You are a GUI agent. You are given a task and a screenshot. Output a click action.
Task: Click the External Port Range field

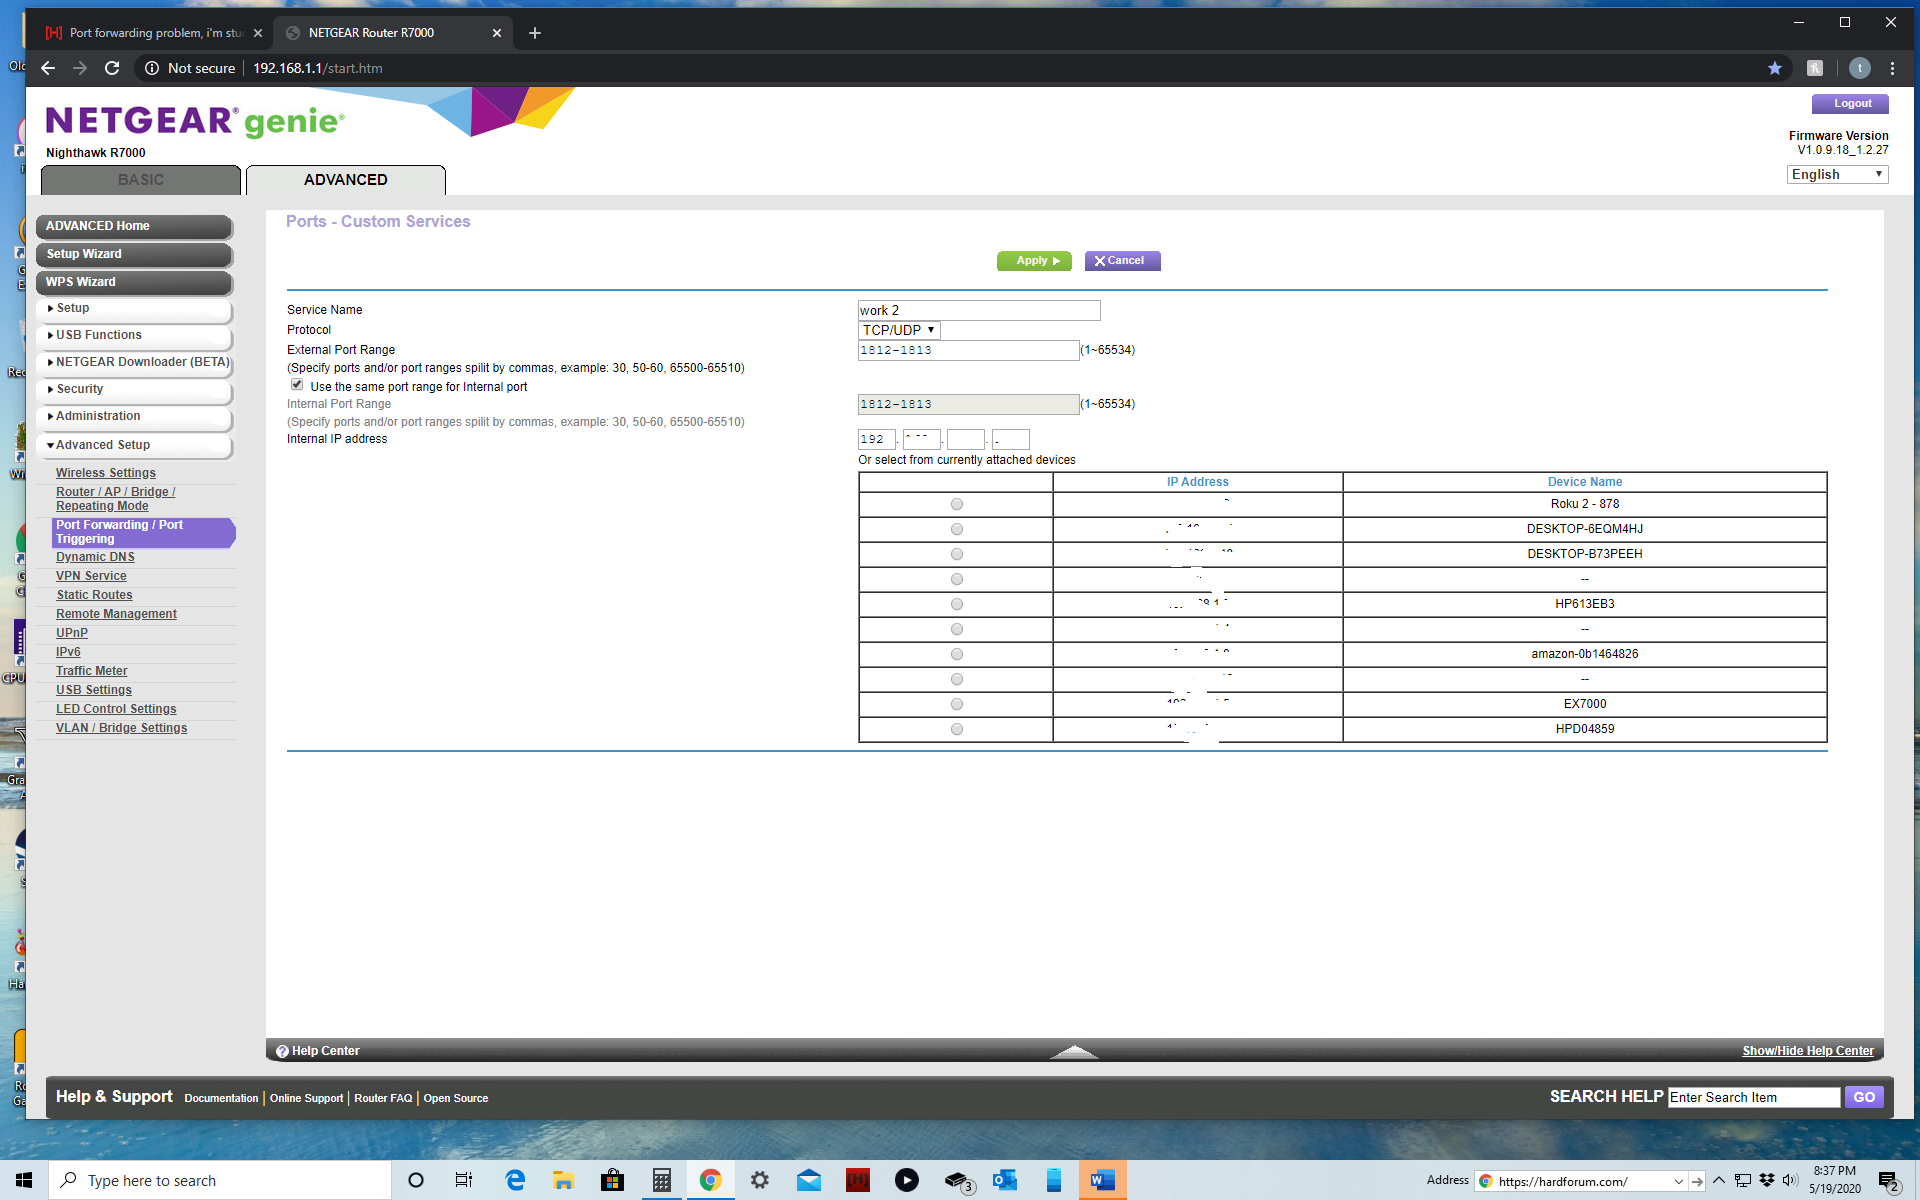click(x=968, y=350)
